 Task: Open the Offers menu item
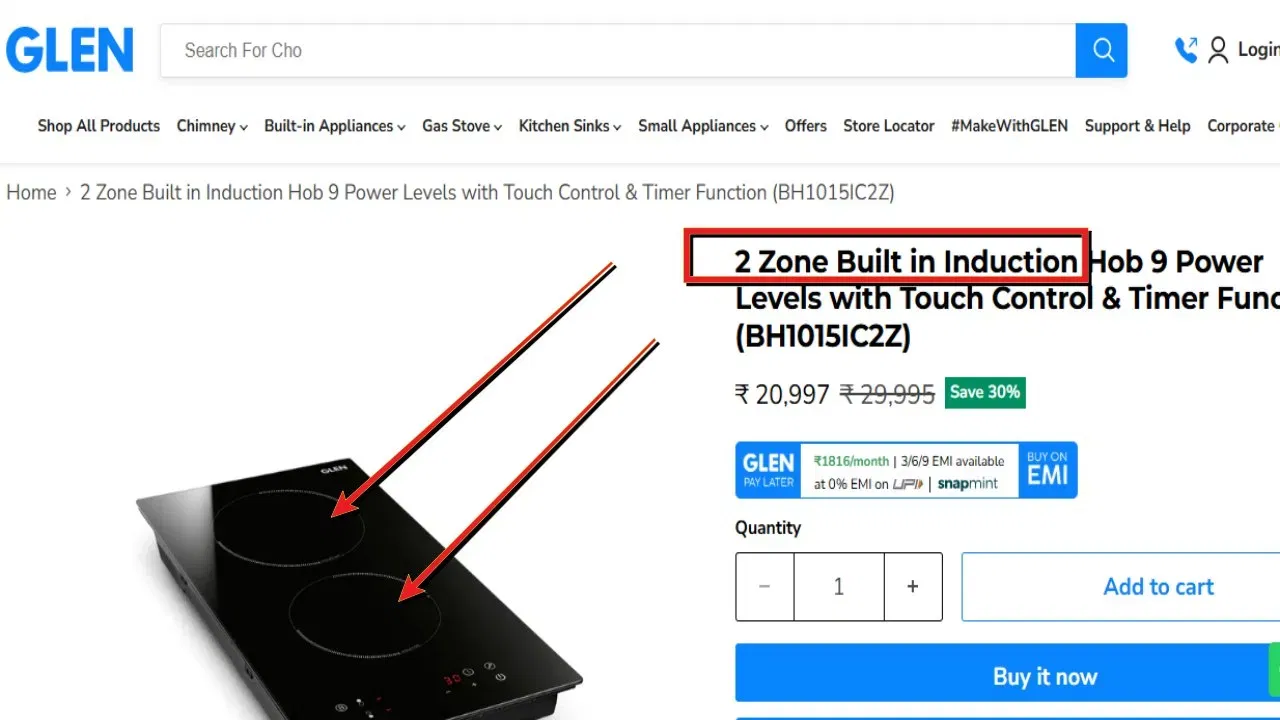click(806, 126)
